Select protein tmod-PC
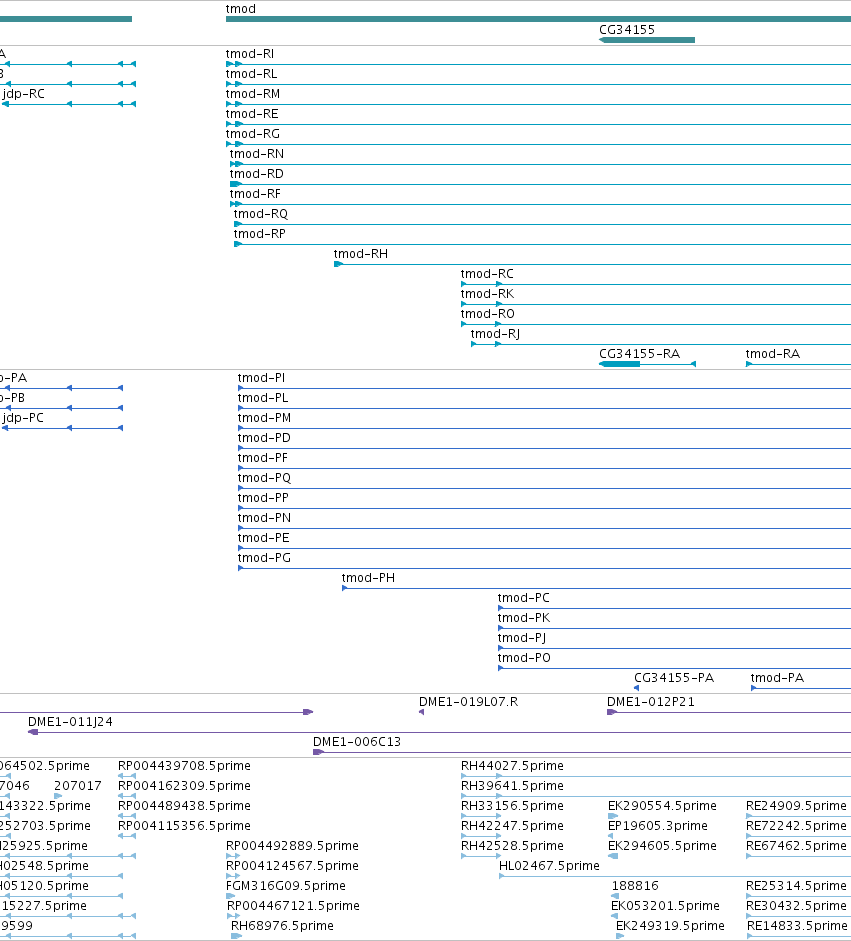Screen dimensions: 851x941 [x=523, y=598]
